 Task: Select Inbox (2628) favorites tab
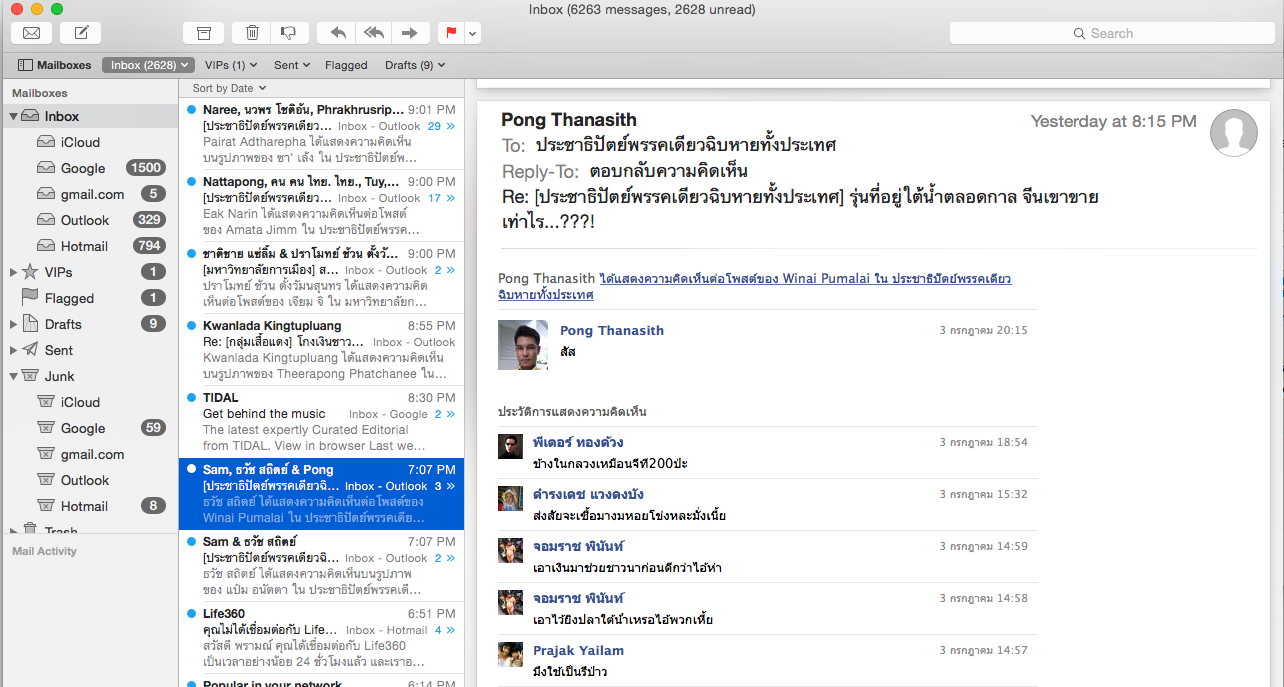pos(148,65)
